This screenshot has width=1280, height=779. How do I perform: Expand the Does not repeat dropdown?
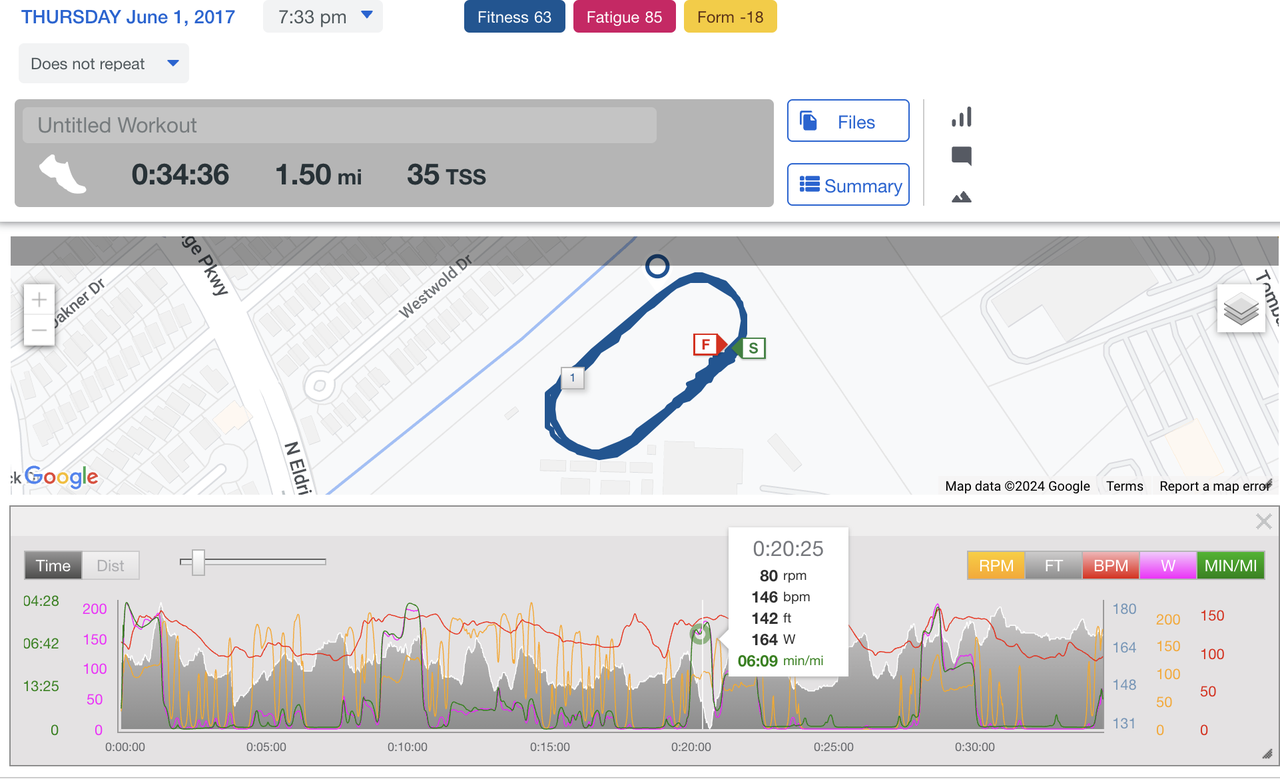[104, 64]
